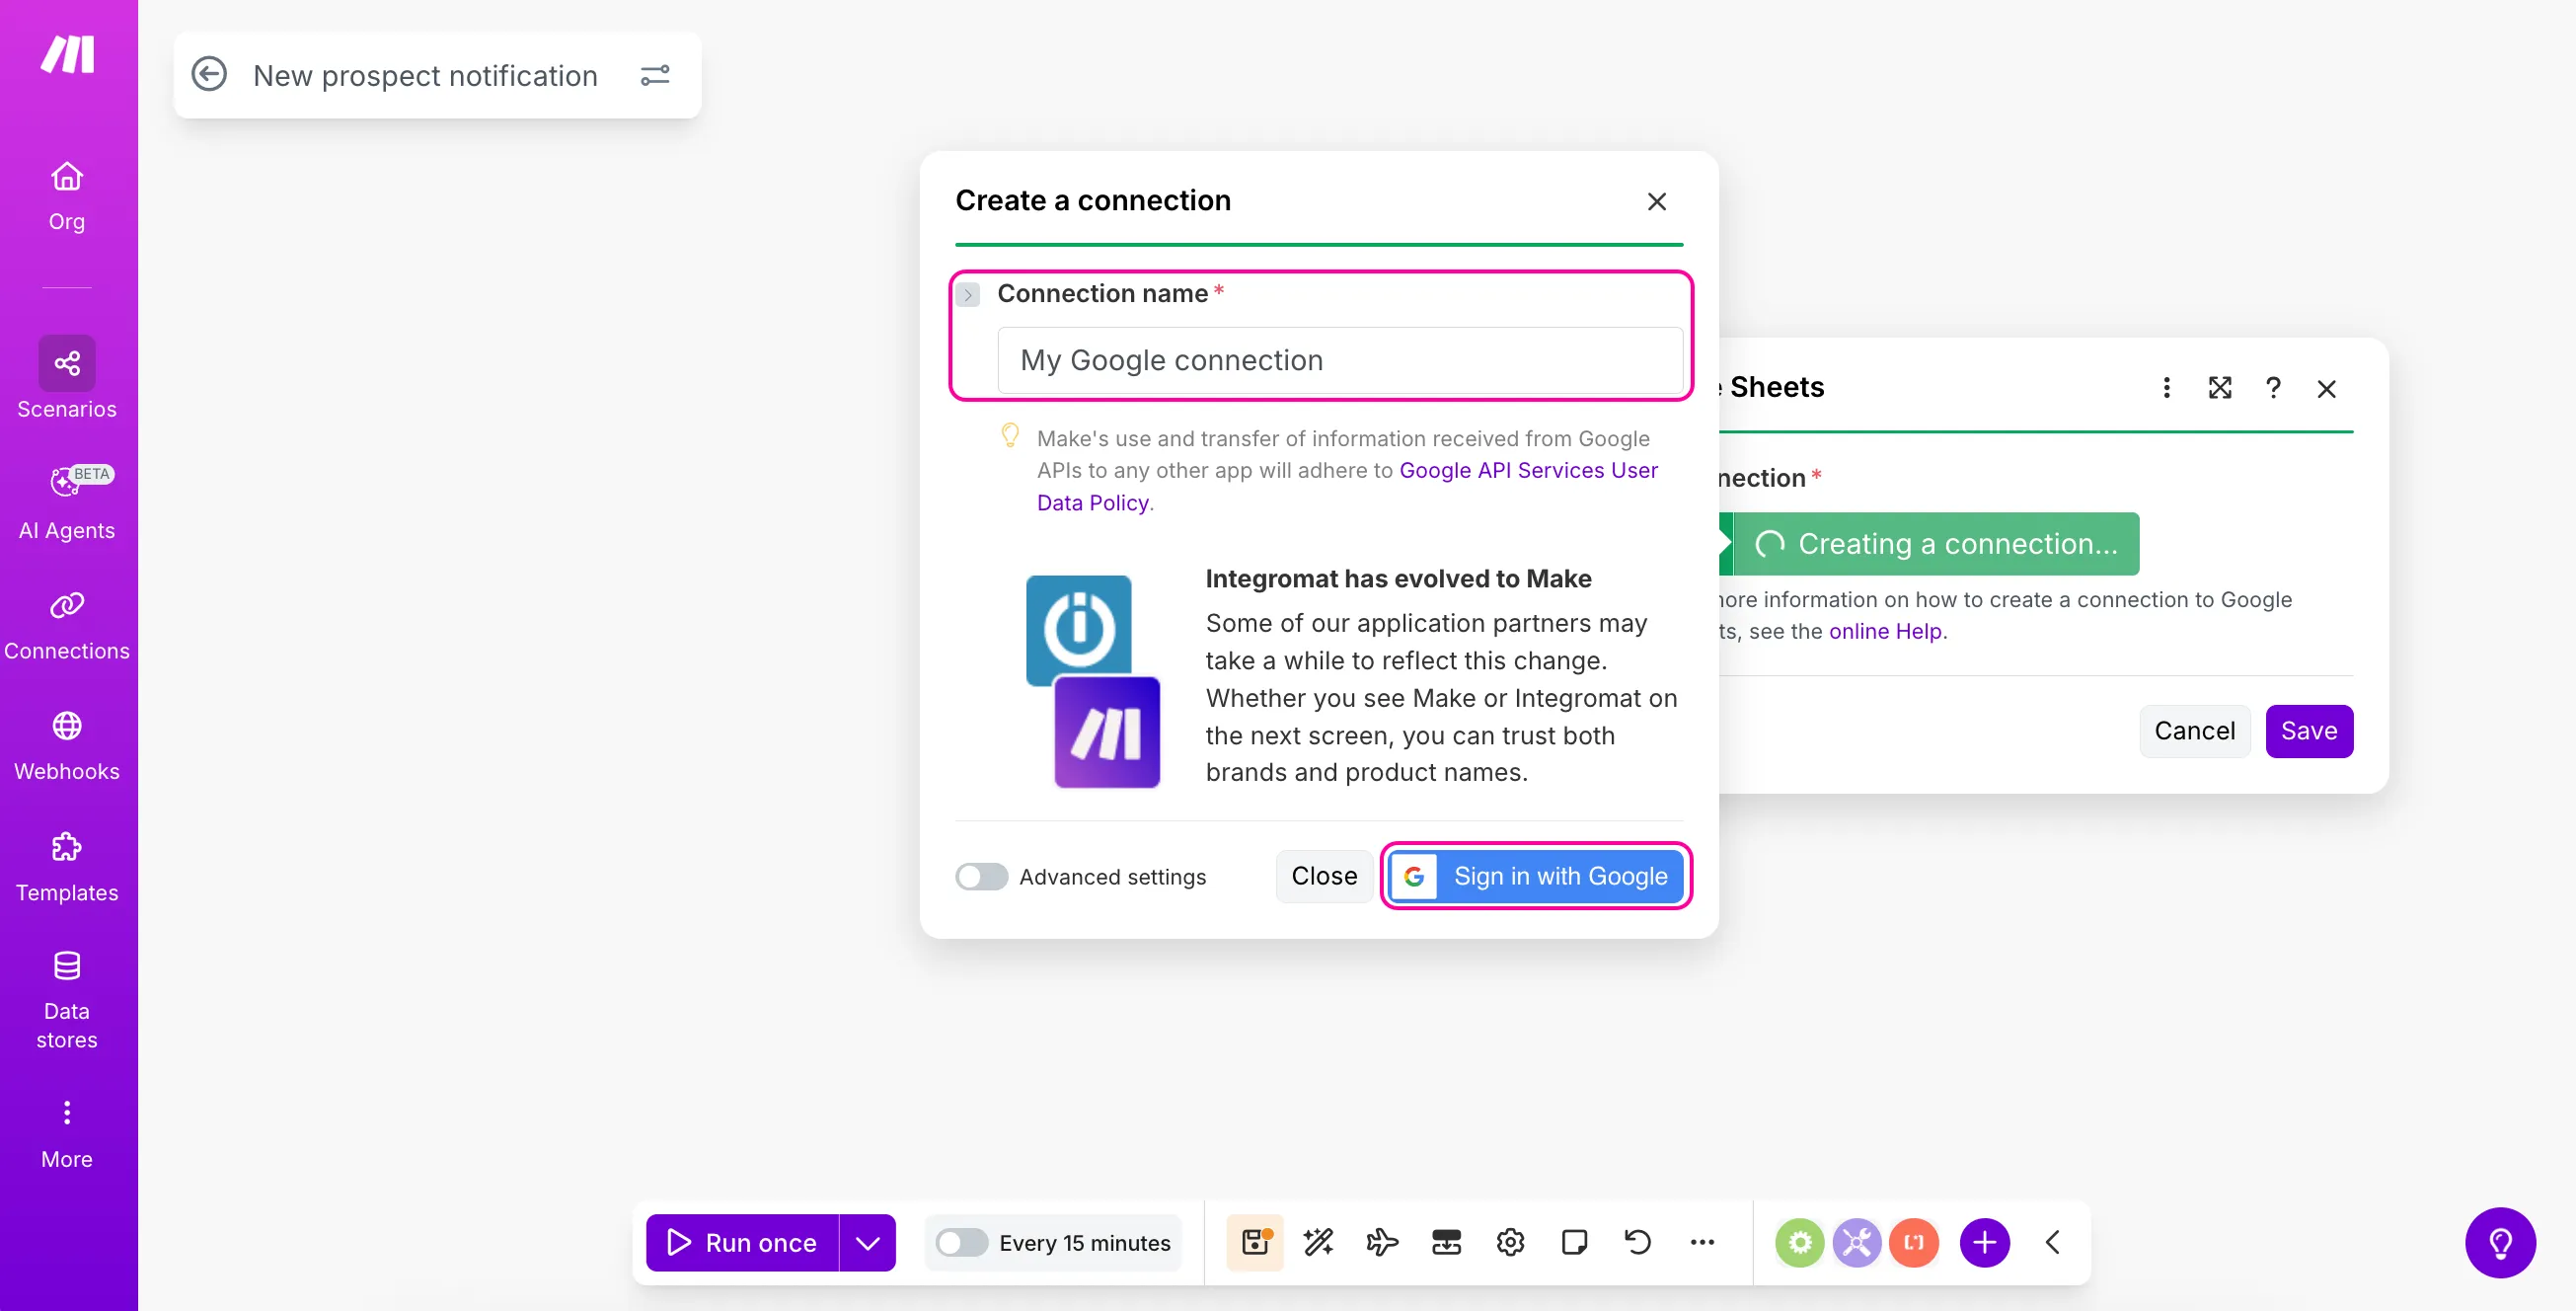2576x1311 pixels.
Task: Close the Create a connection dialog with X
Action: (x=1657, y=202)
